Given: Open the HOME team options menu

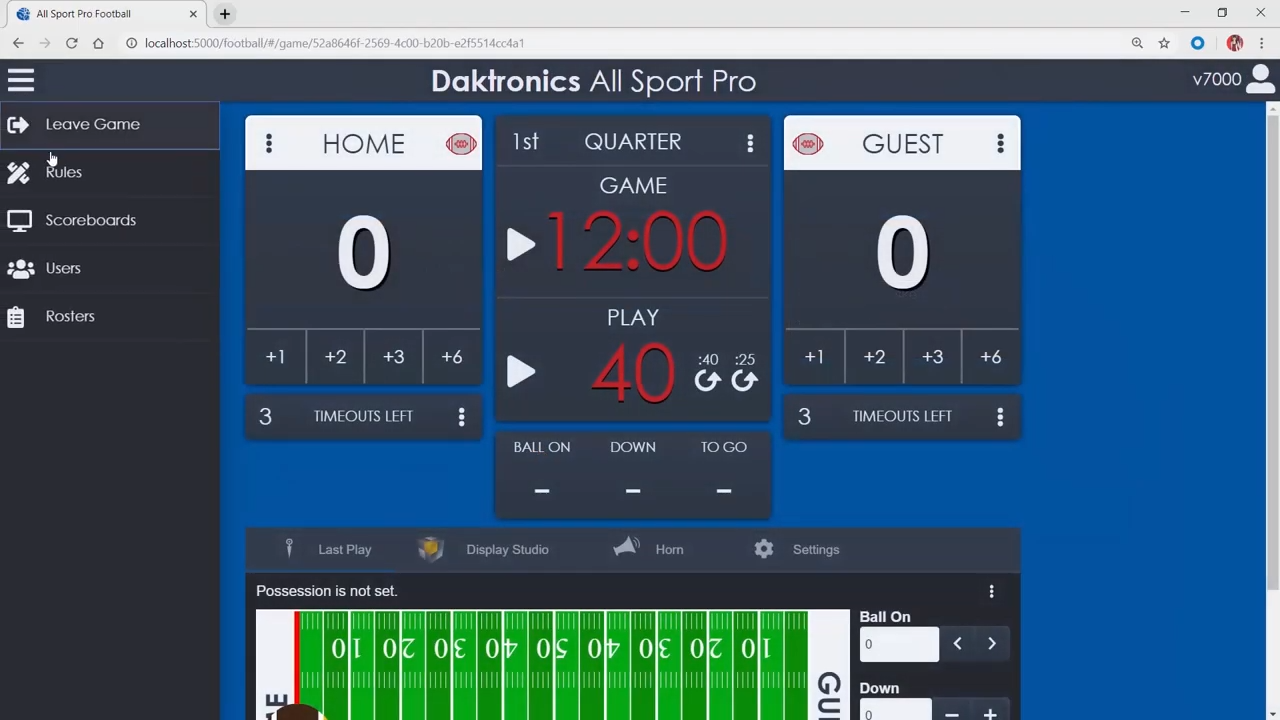Looking at the screenshot, I should [268, 143].
